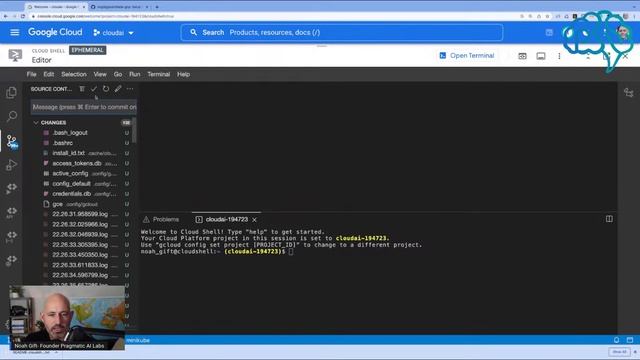
Task: Open the Cloud Code Kubernetes view icon
Action: point(11,236)
